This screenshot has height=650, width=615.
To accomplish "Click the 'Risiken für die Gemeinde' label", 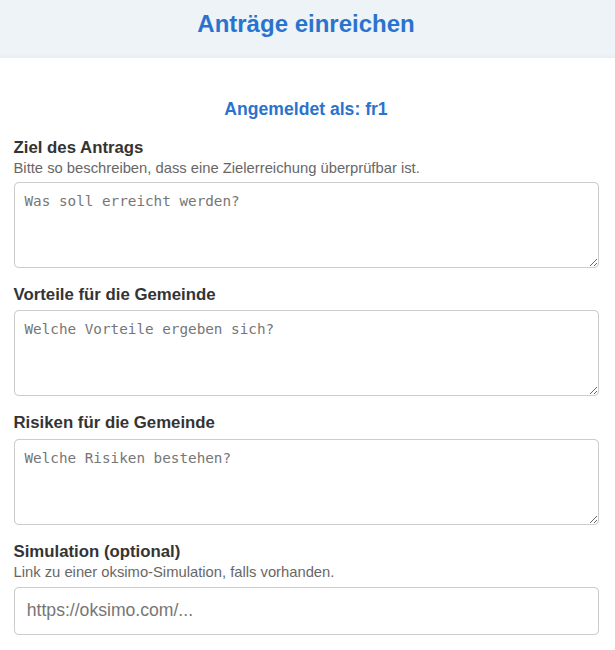I will 114,422.
